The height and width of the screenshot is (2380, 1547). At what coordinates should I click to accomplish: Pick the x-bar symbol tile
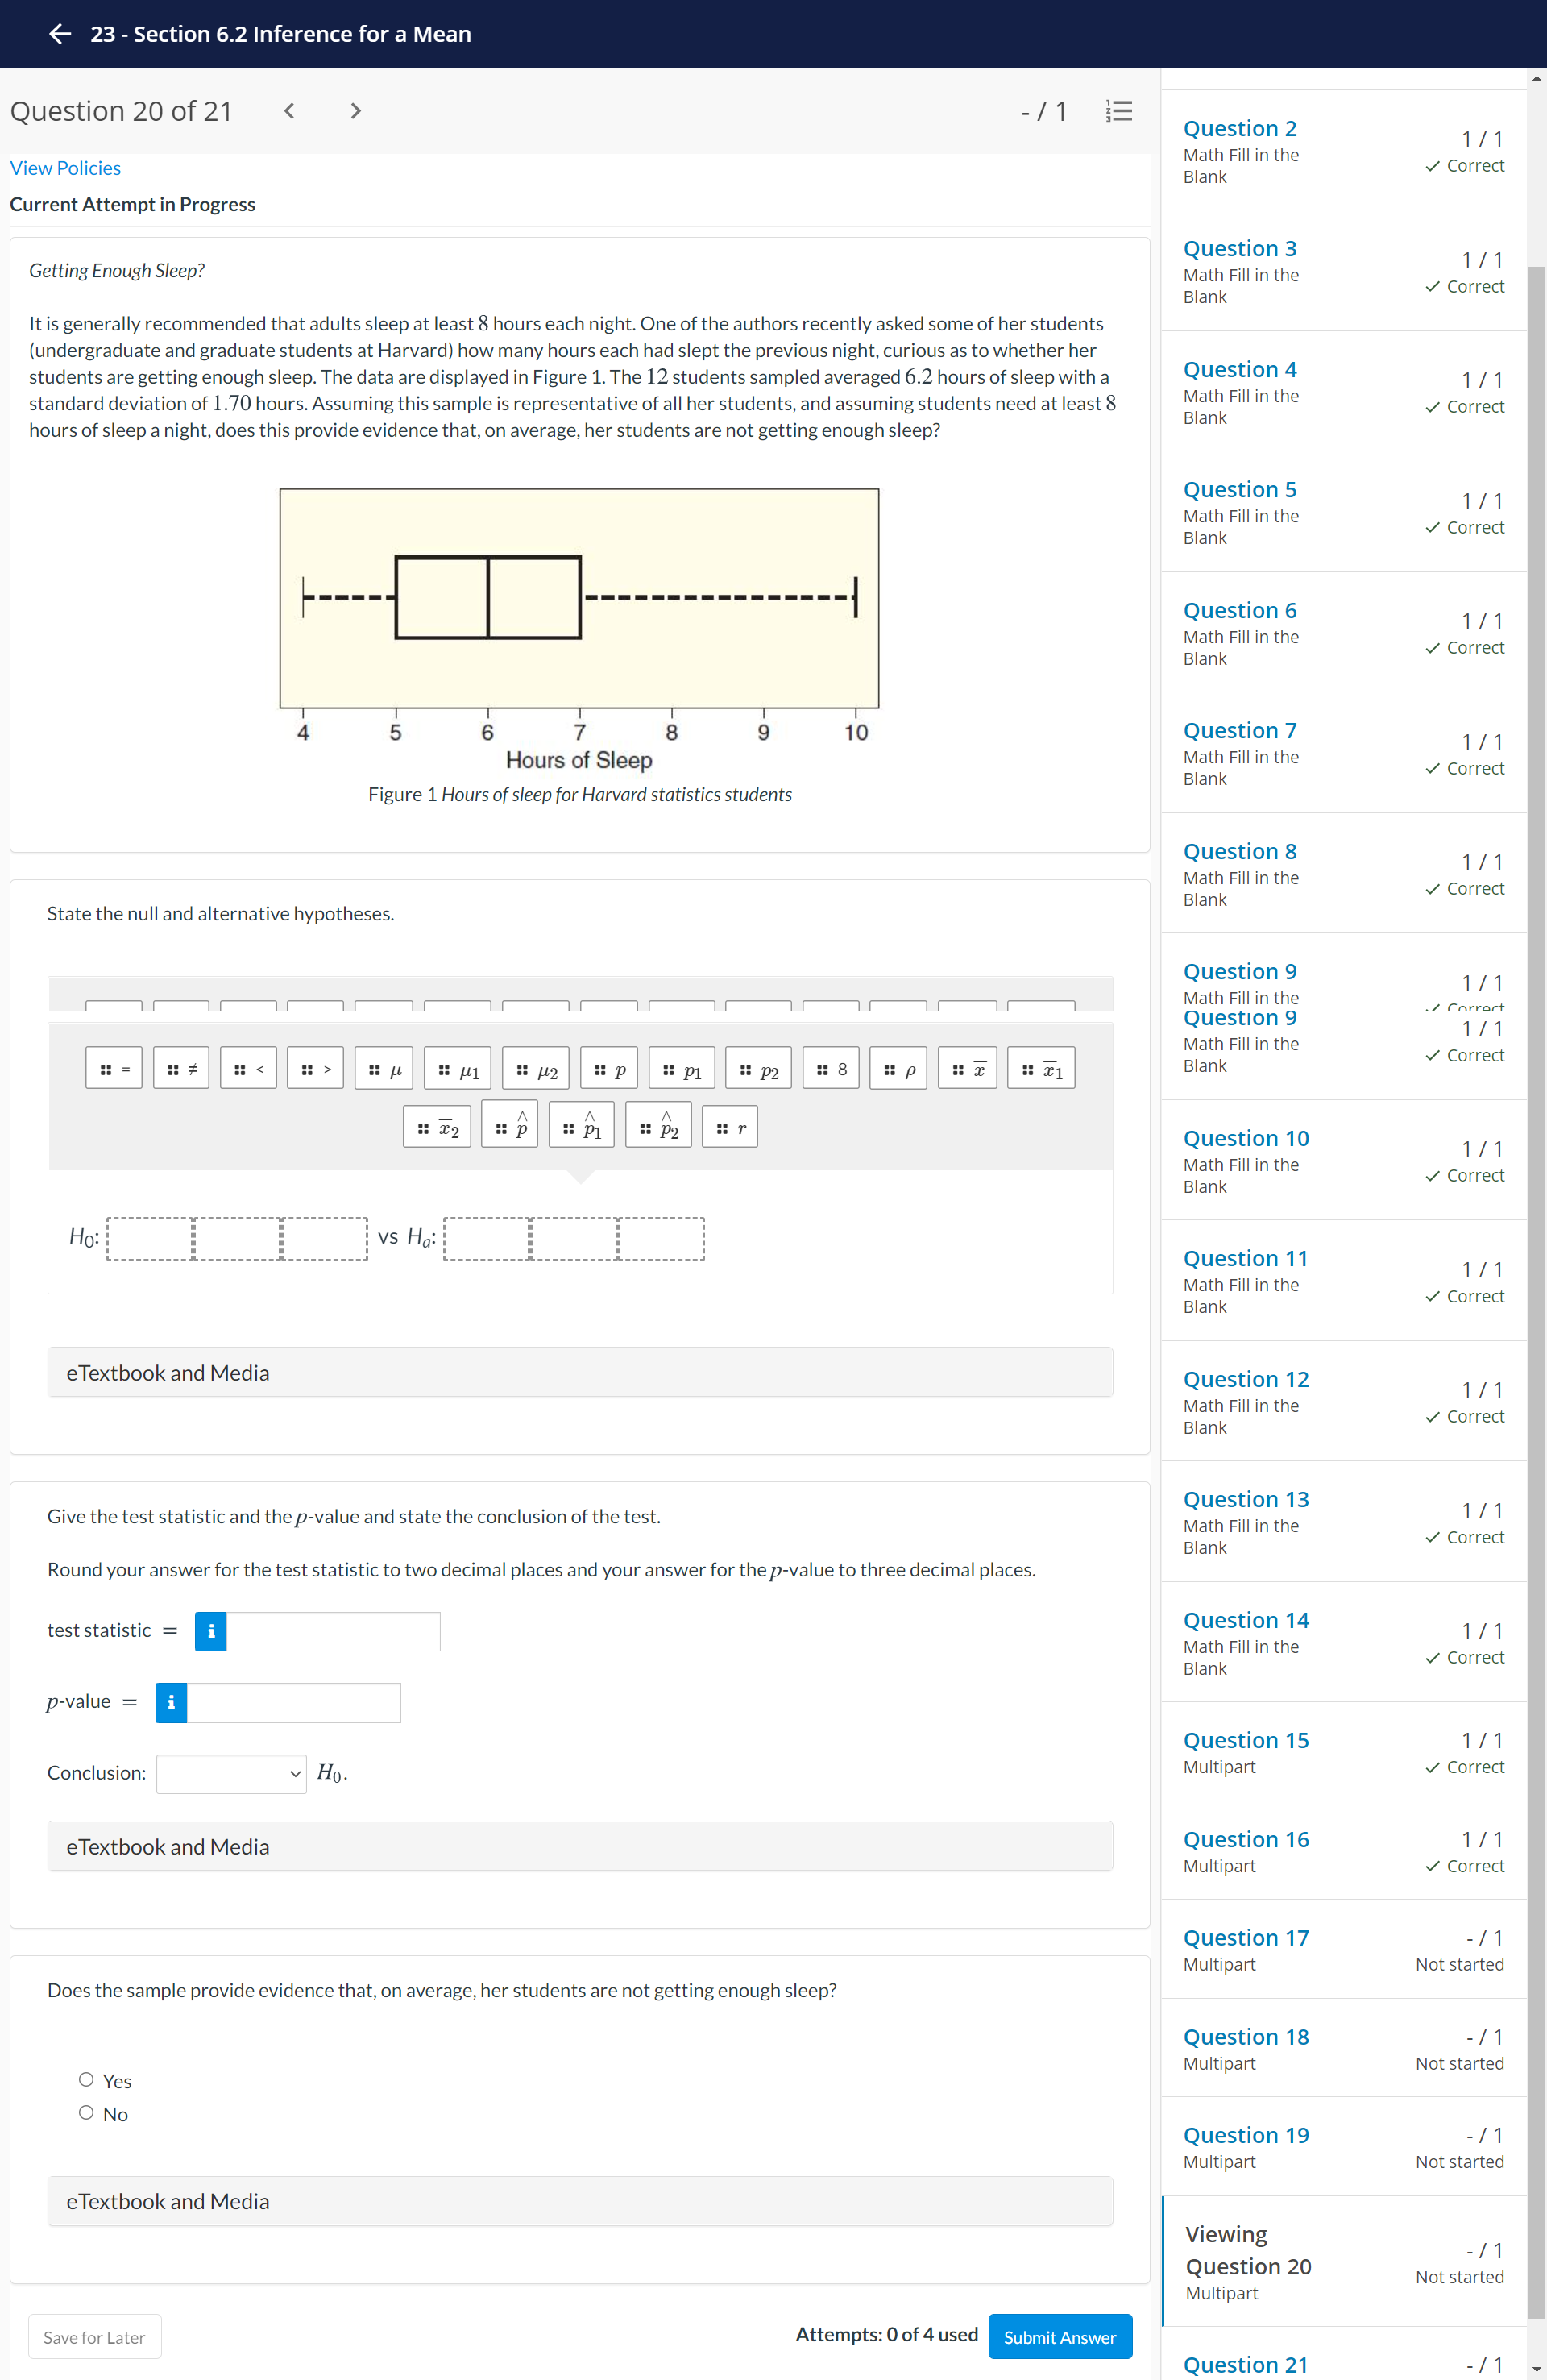(968, 1069)
